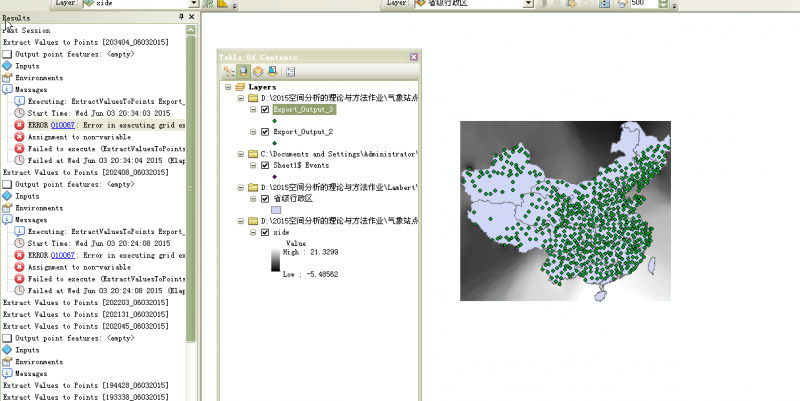Toggle the xide raster layer checkbox

pos(265,232)
